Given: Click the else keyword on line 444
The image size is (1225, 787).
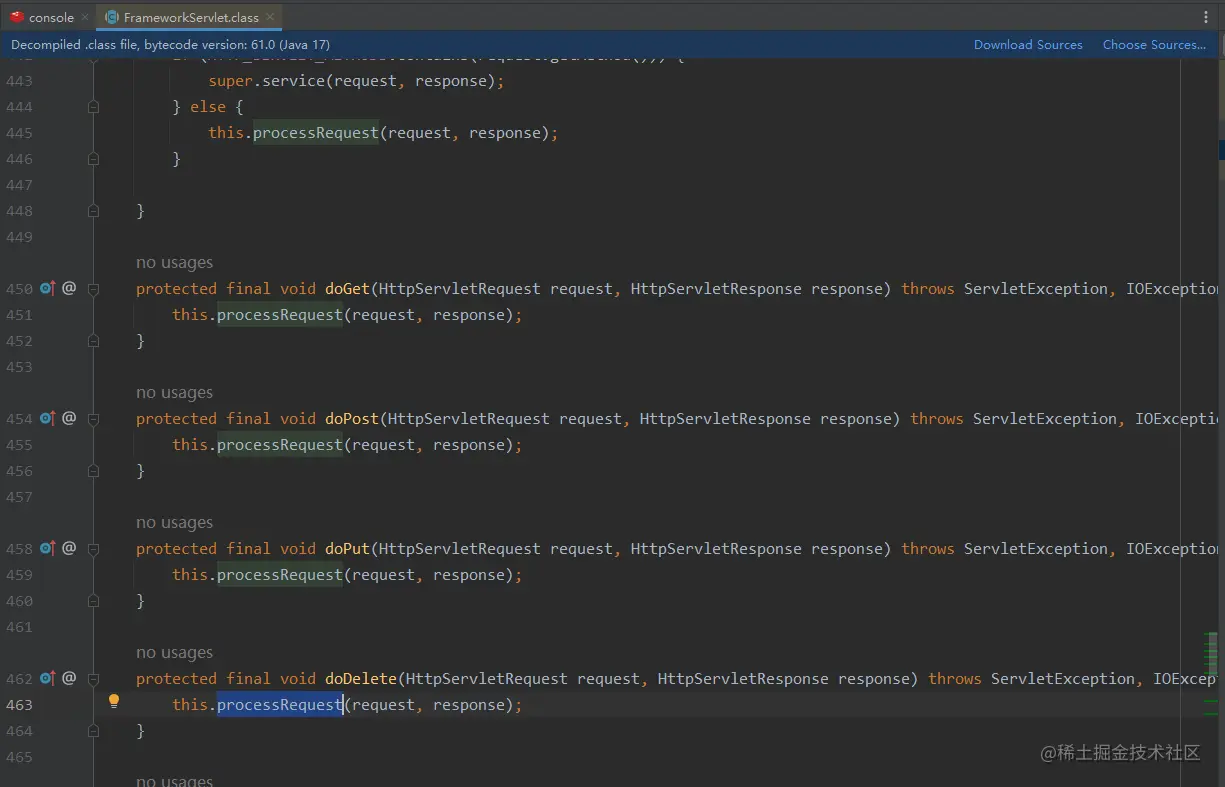Looking at the screenshot, I should point(207,107).
